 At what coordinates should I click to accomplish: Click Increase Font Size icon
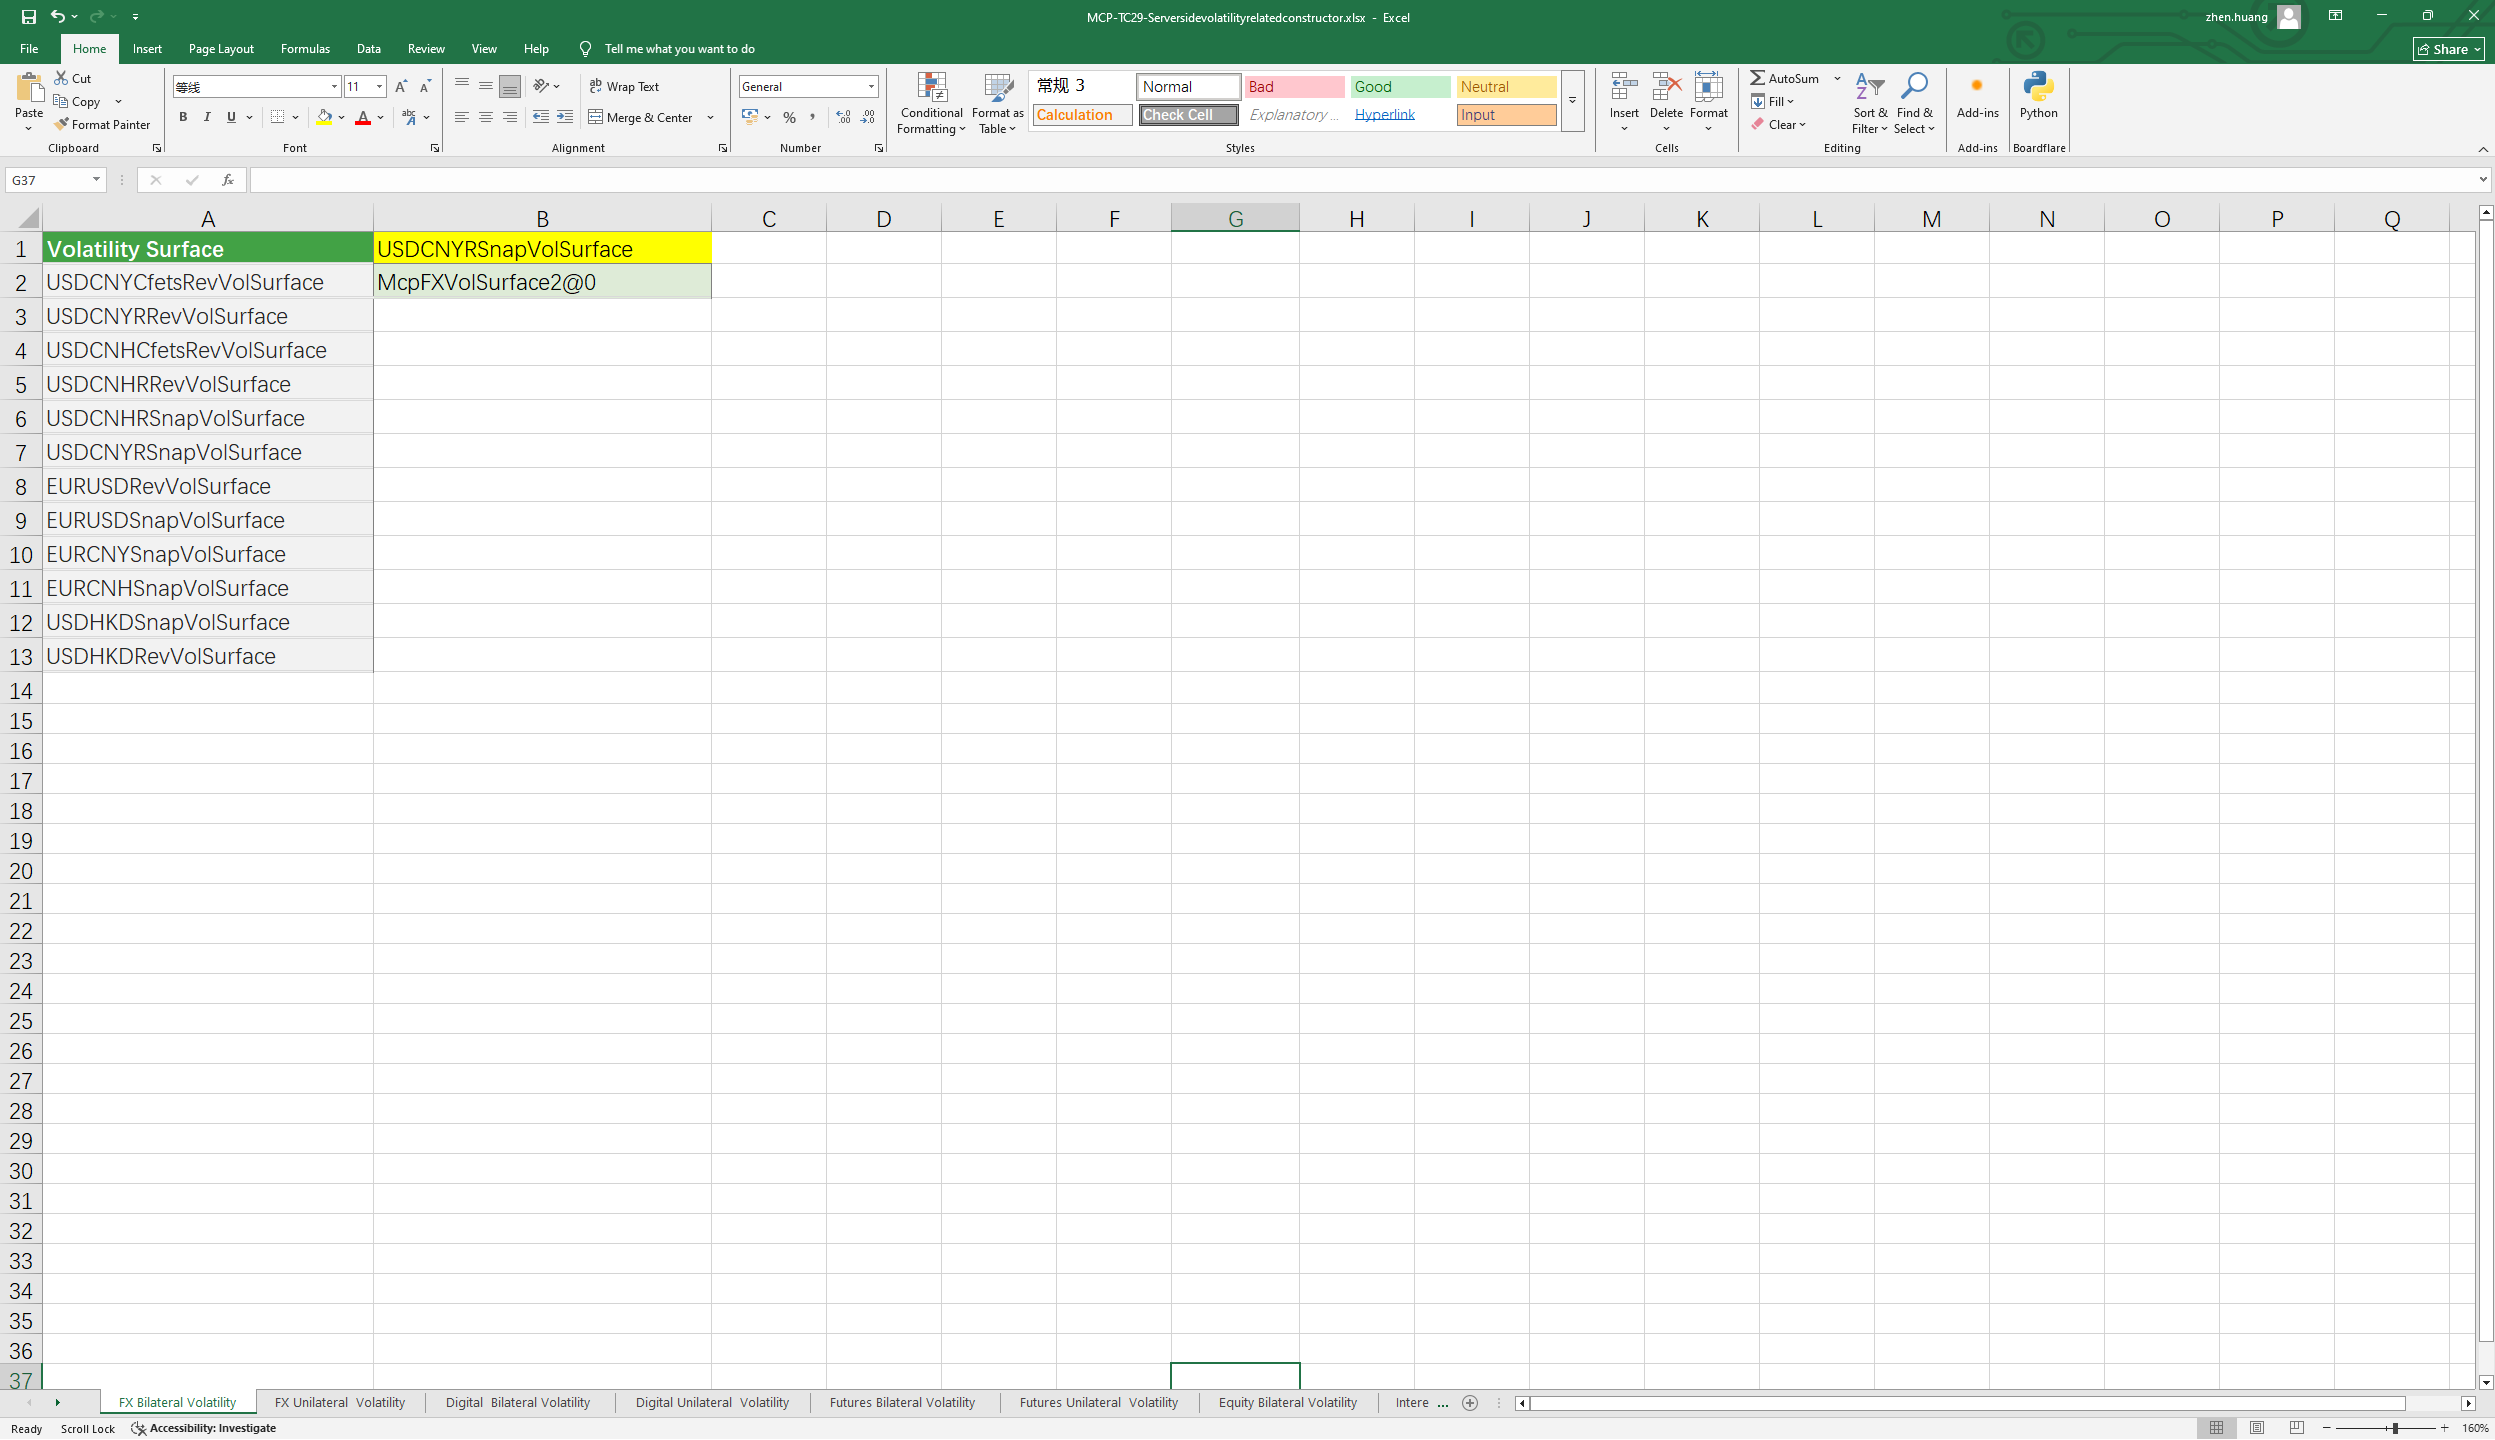pos(401,87)
